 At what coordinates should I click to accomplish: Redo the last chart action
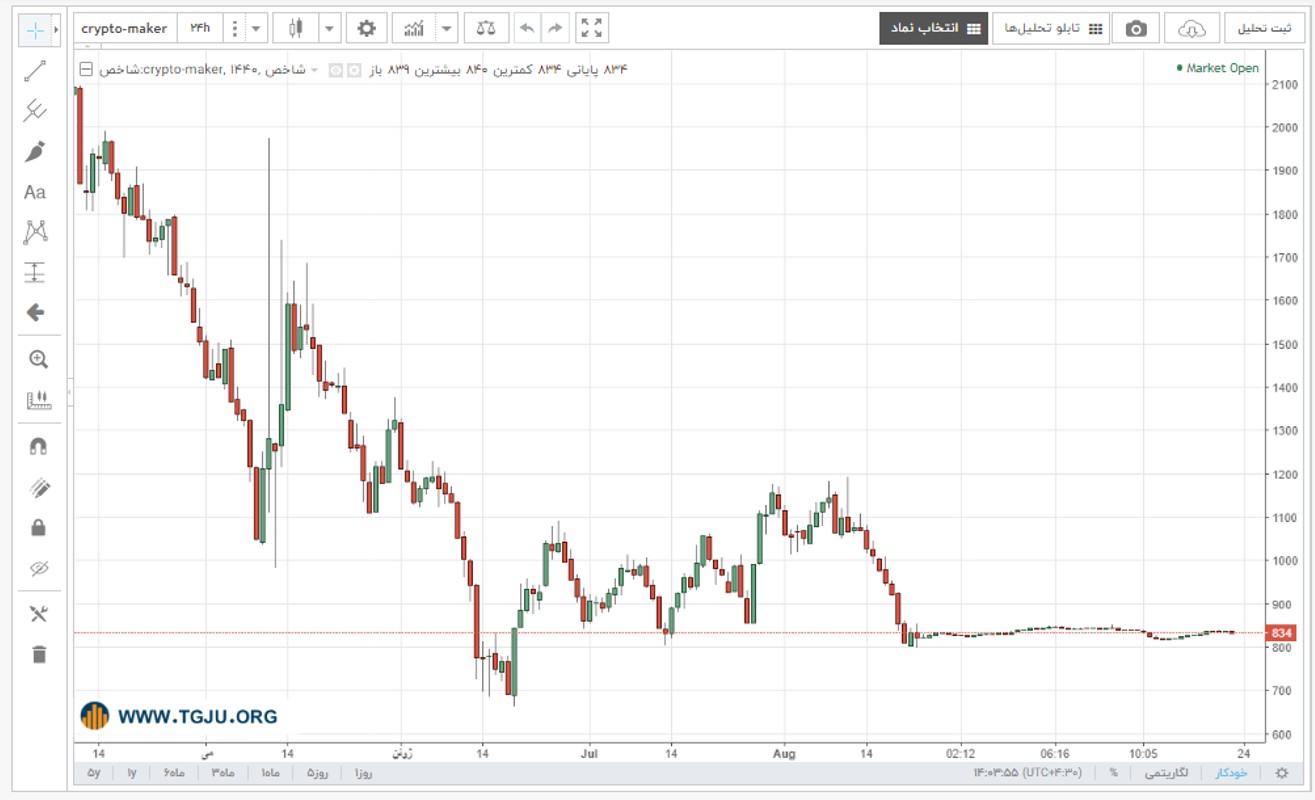pyautogui.click(x=556, y=28)
